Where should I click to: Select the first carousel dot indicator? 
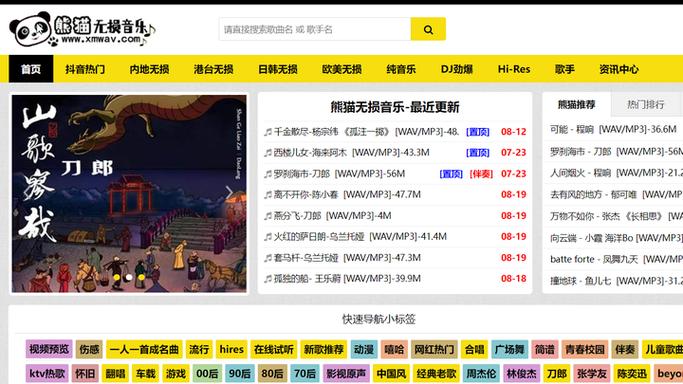point(116,277)
